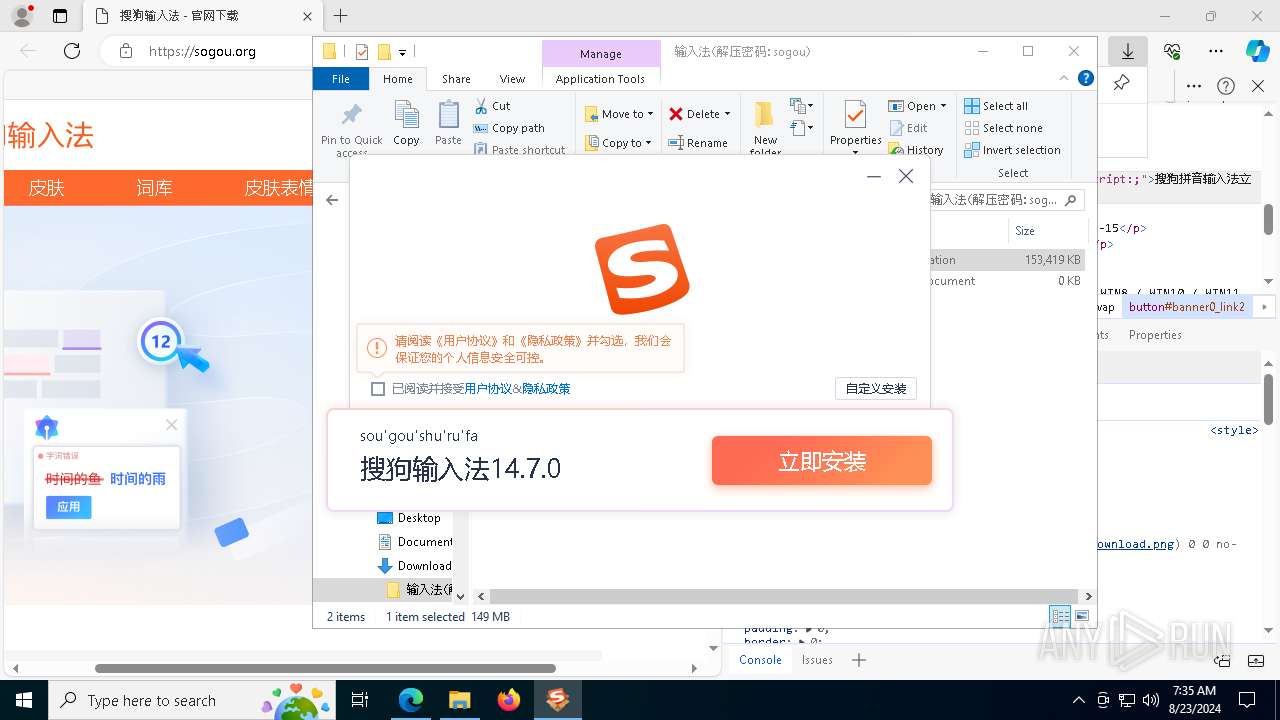1280x720 pixels.
Task: Click the 应用 button on webpage card
Action: [69, 507]
